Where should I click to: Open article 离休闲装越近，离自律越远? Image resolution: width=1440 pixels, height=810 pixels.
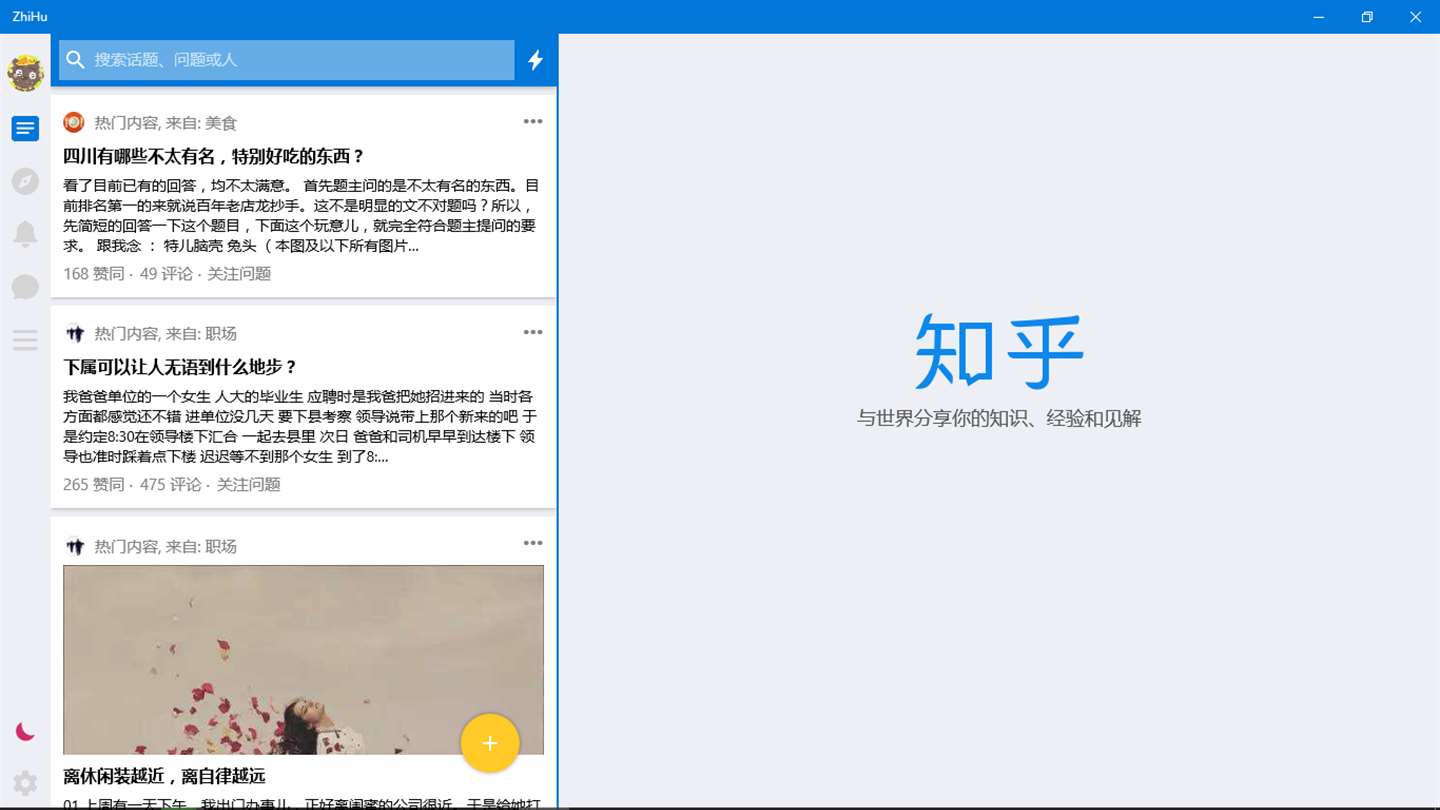pos(164,776)
